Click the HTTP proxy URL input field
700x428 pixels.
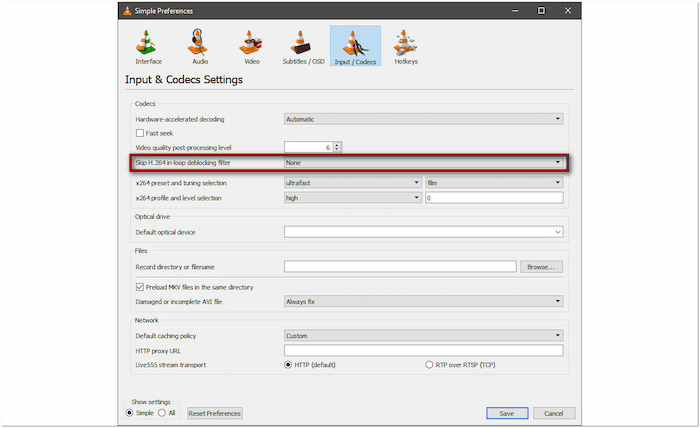click(423, 350)
